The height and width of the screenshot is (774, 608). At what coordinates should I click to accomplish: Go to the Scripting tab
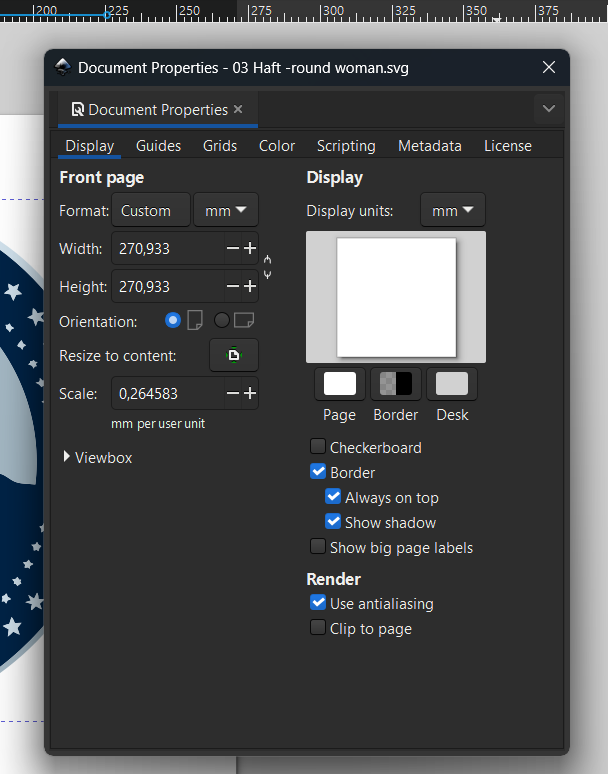346,146
